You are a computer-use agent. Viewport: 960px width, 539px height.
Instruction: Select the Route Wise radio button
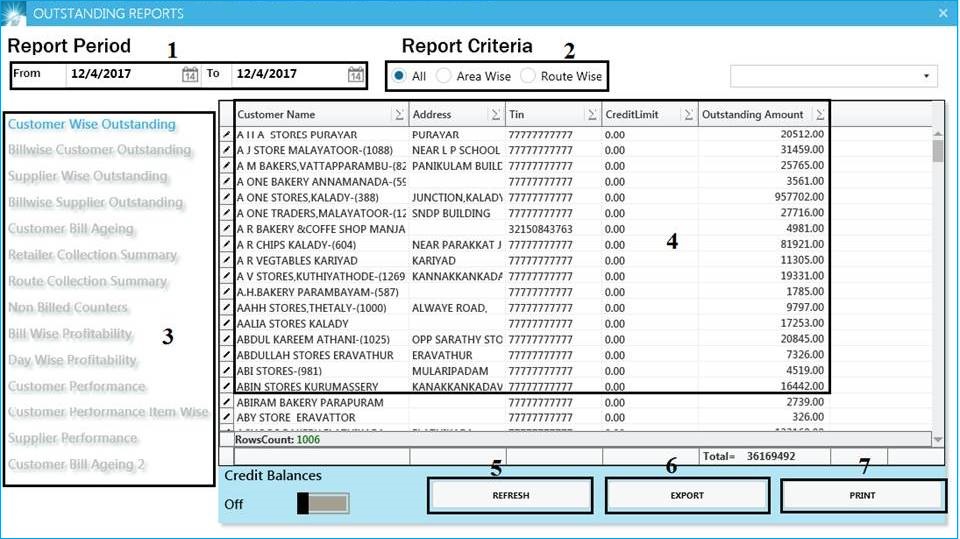(x=528, y=75)
